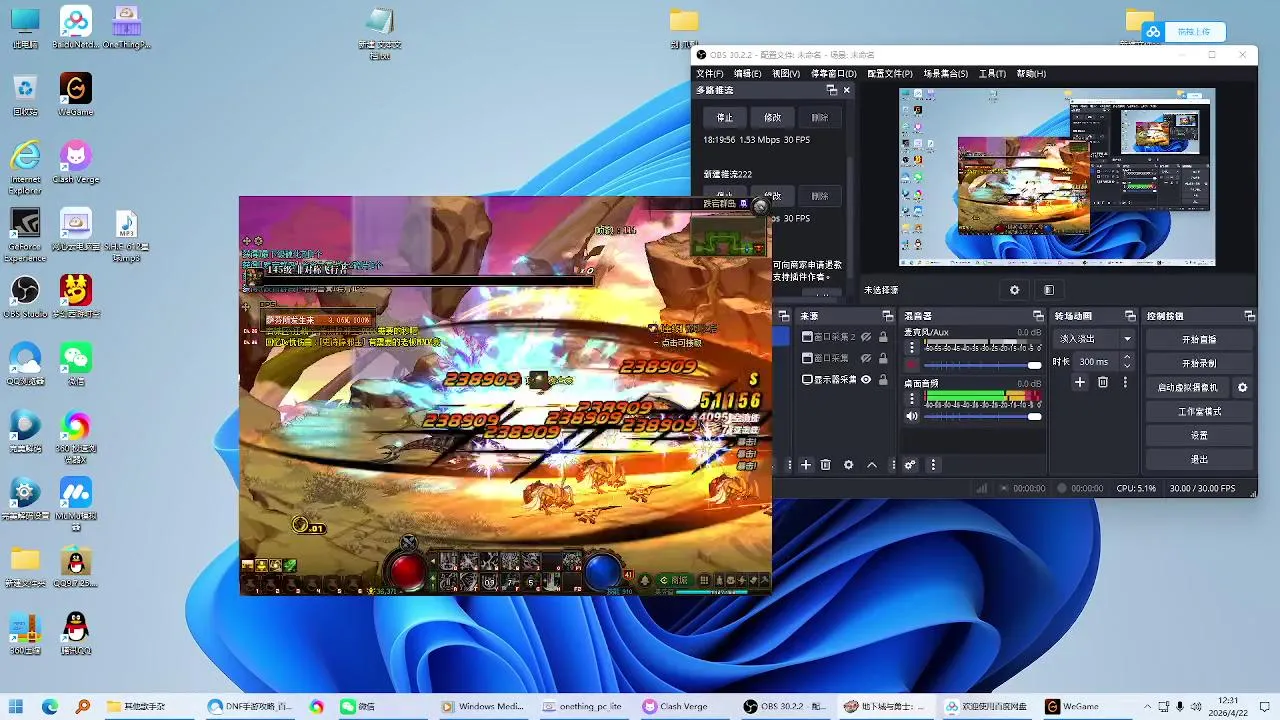Decrease transition duration with down stepper
1280x720 pixels.
(x=1128, y=366)
